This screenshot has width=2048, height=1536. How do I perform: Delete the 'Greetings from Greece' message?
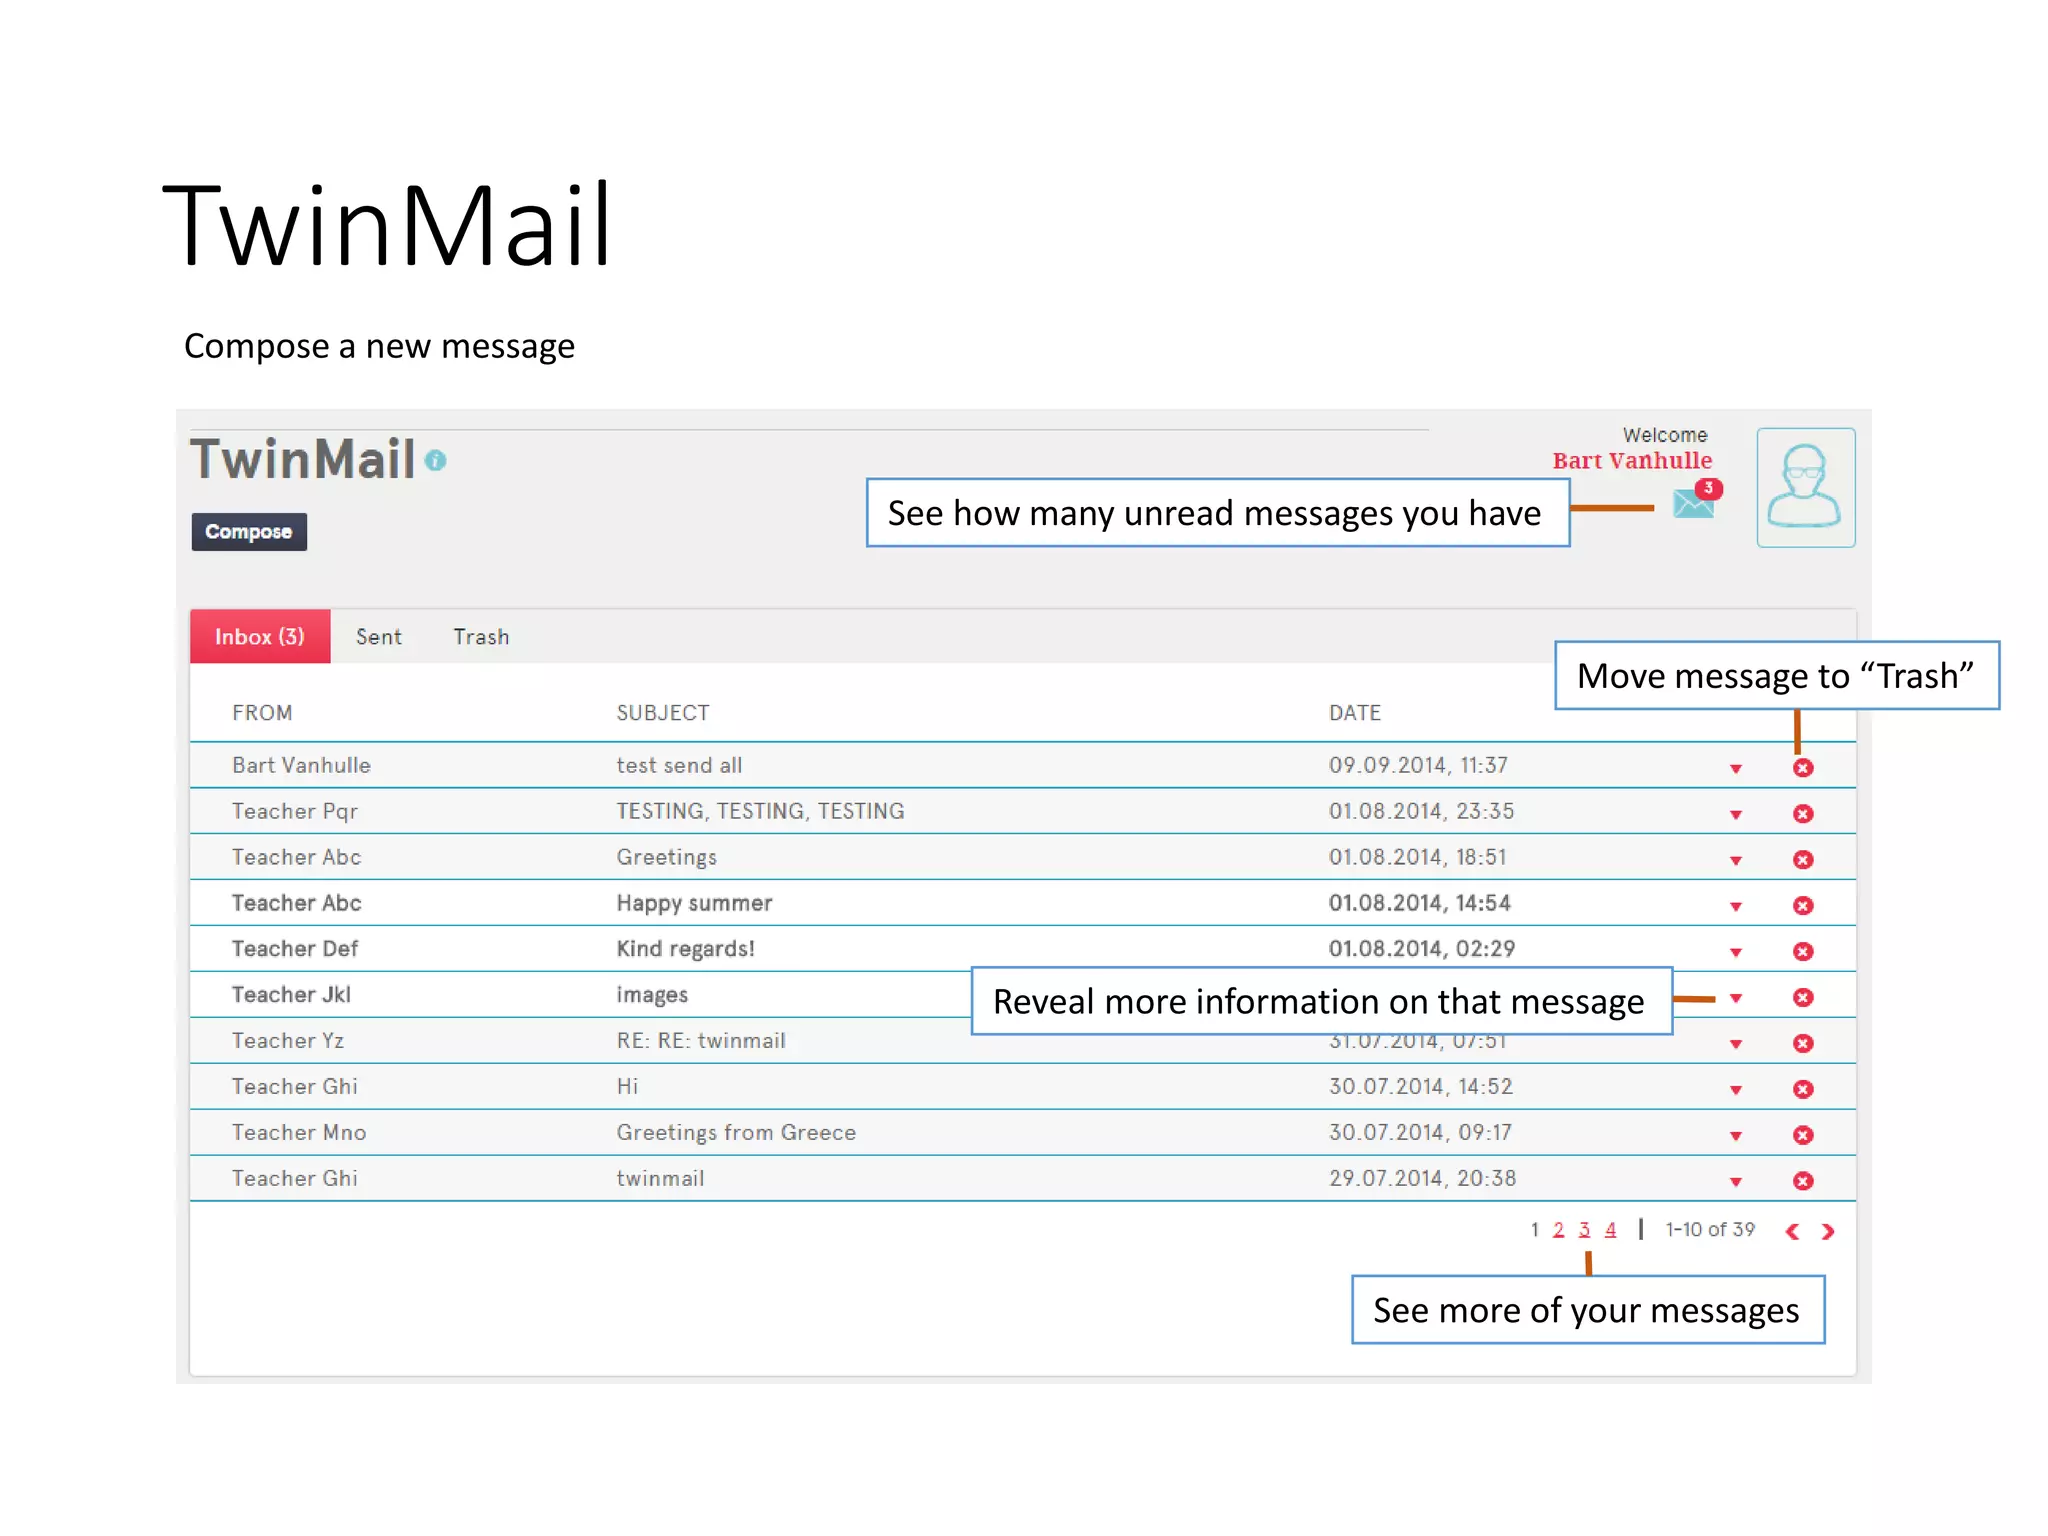[x=1803, y=1136]
